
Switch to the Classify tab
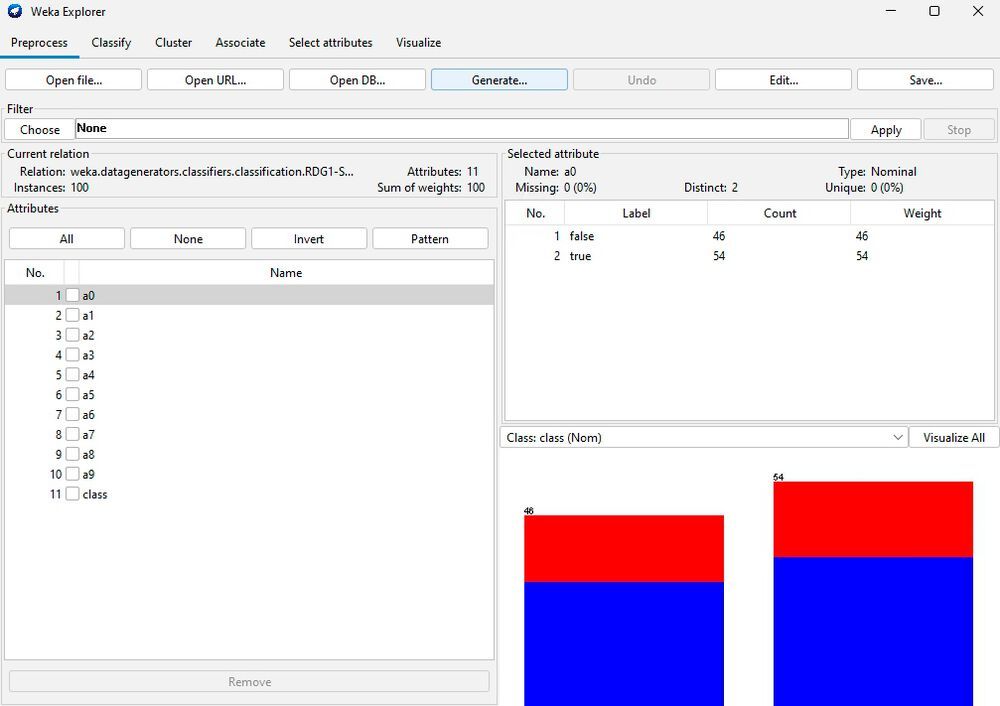coord(111,43)
